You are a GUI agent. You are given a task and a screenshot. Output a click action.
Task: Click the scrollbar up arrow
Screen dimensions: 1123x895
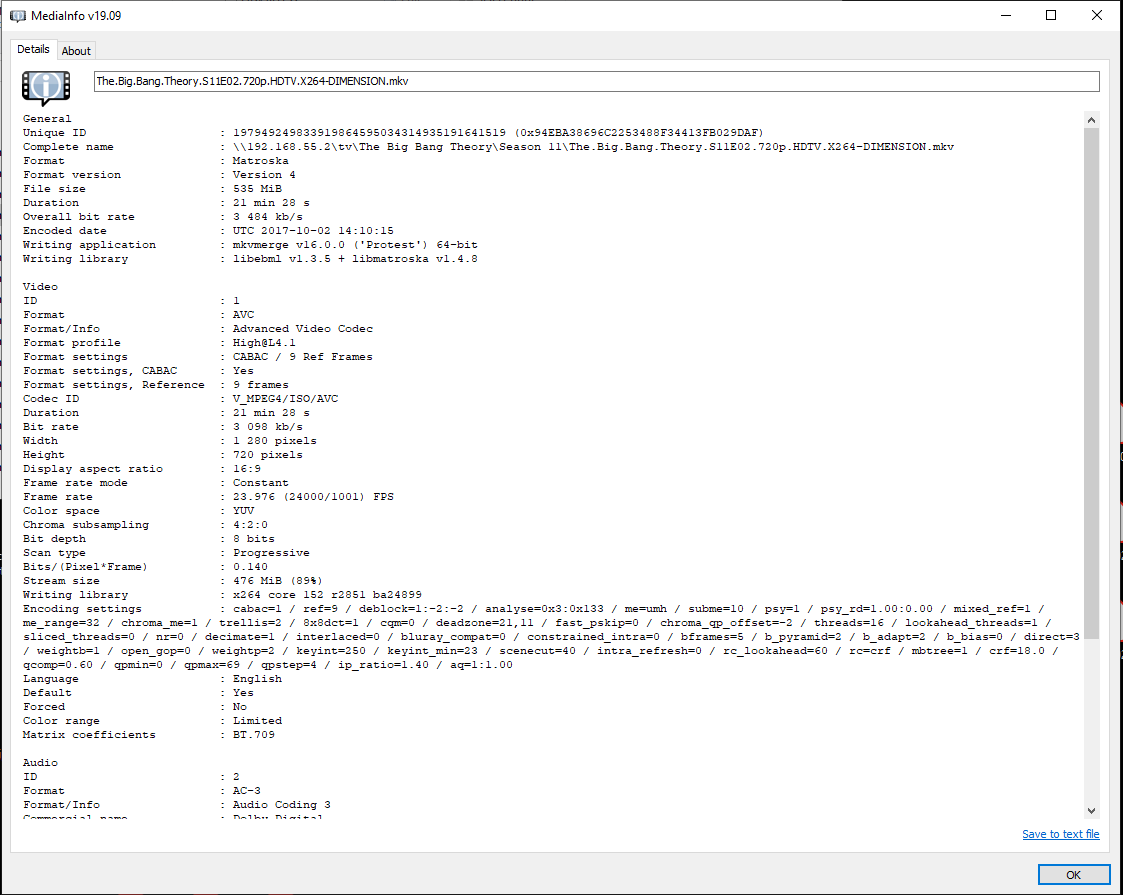click(1091, 120)
